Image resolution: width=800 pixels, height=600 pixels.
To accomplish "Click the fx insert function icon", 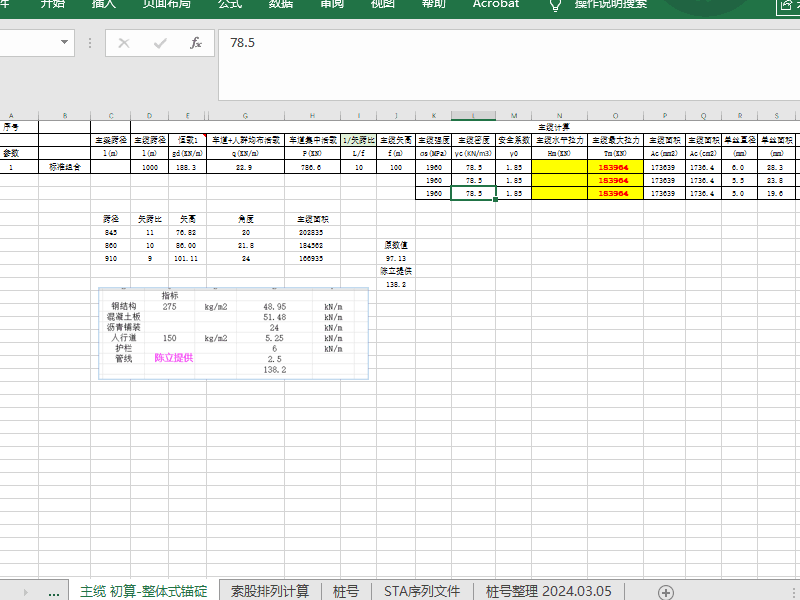I will (x=196, y=43).
